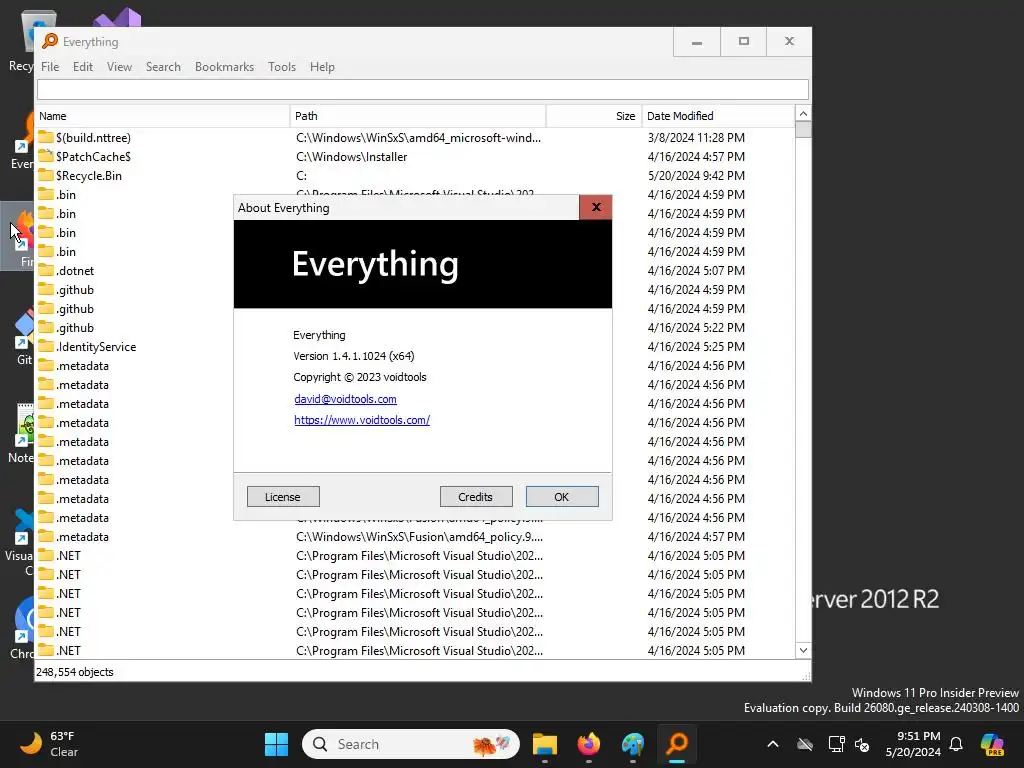This screenshot has height=768, width=1024.
Task: Open the Tools menu
Action: coord(281,67)
